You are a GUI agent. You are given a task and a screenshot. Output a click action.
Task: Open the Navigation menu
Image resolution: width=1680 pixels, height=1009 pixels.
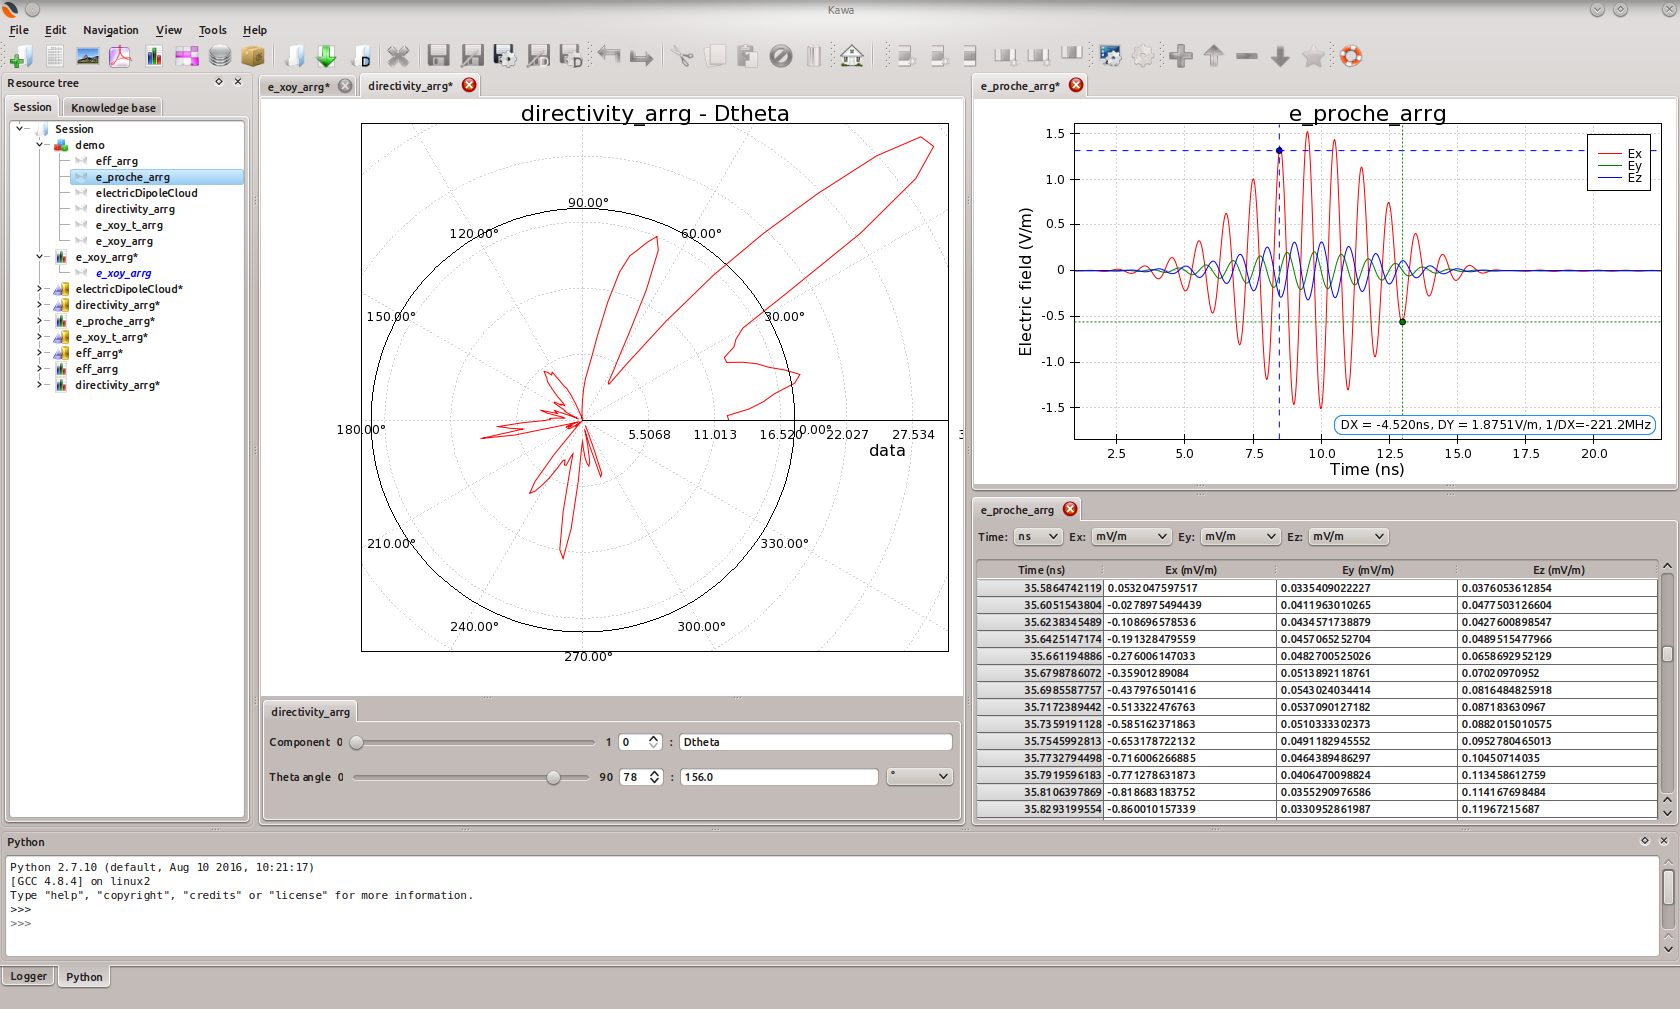(110, 30)
